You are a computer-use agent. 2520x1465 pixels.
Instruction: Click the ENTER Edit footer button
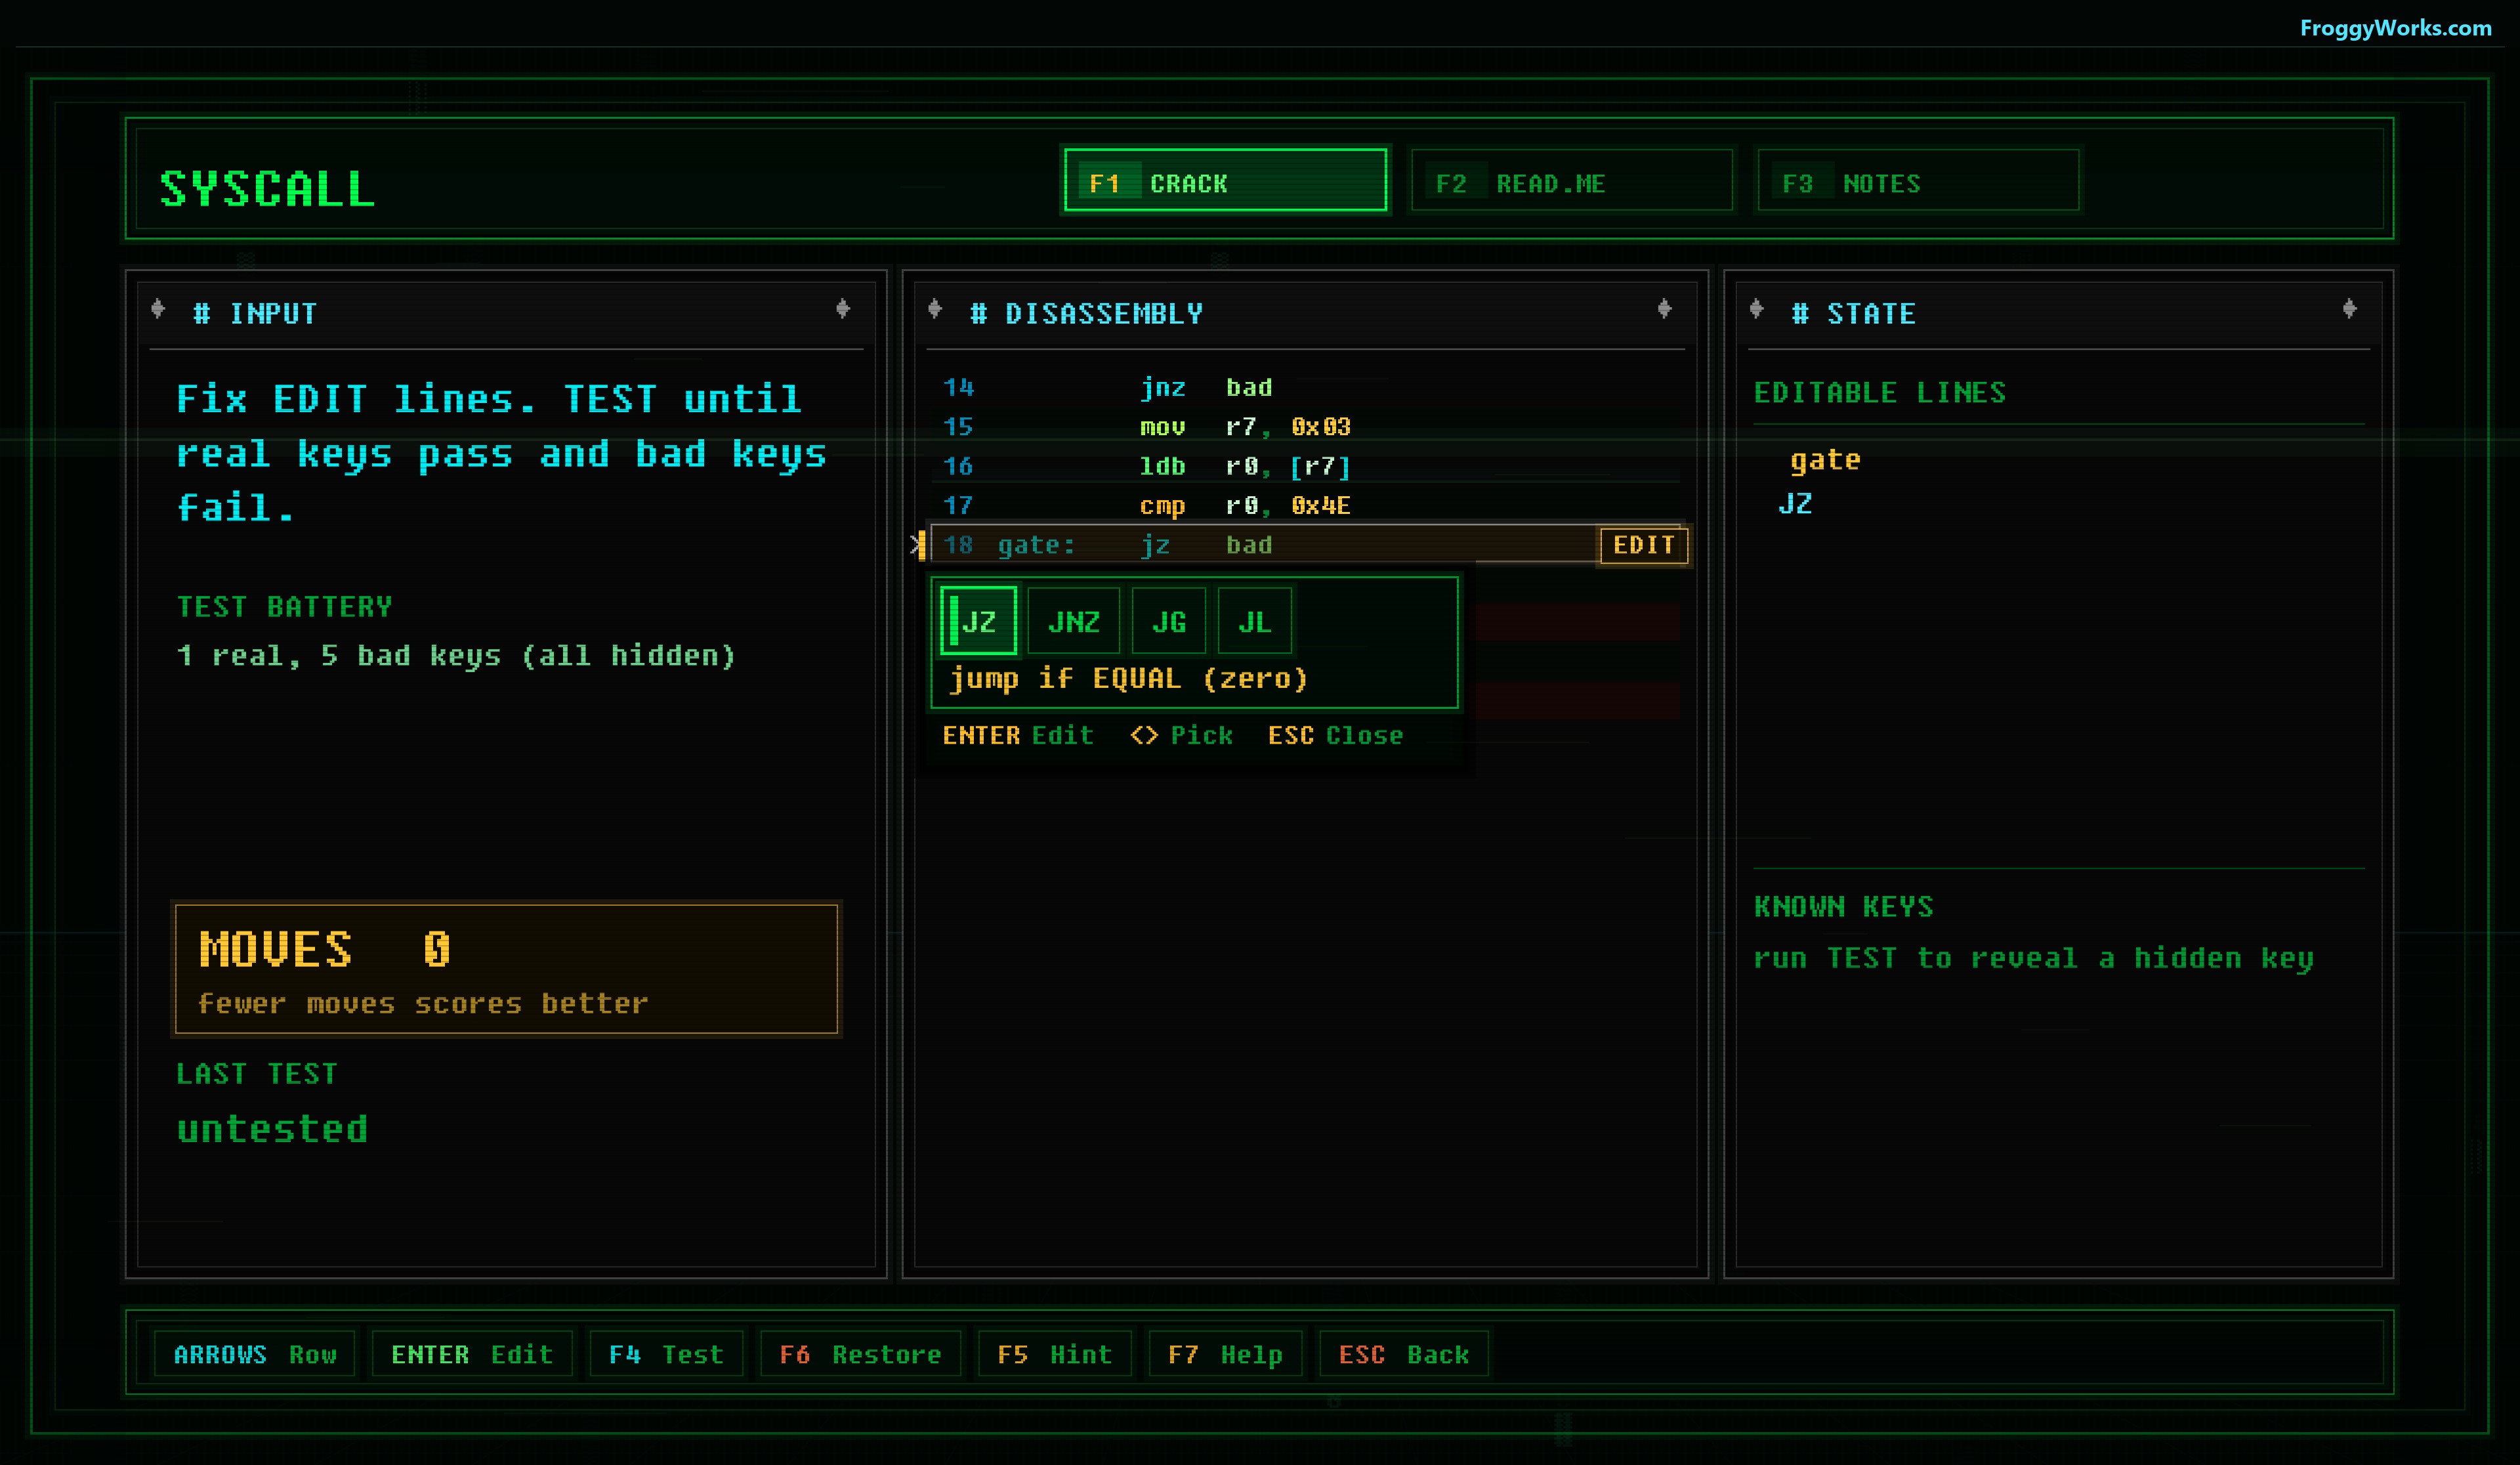(471, 1354)
